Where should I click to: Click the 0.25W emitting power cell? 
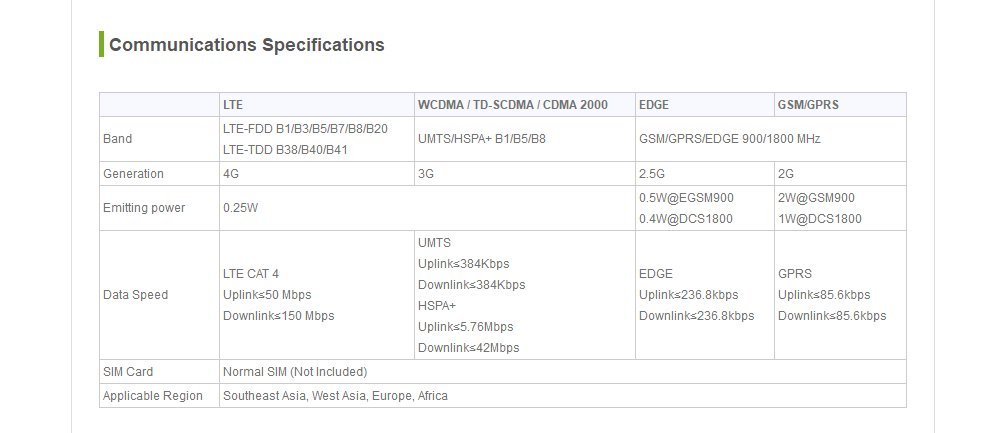[x=240, y=208]
